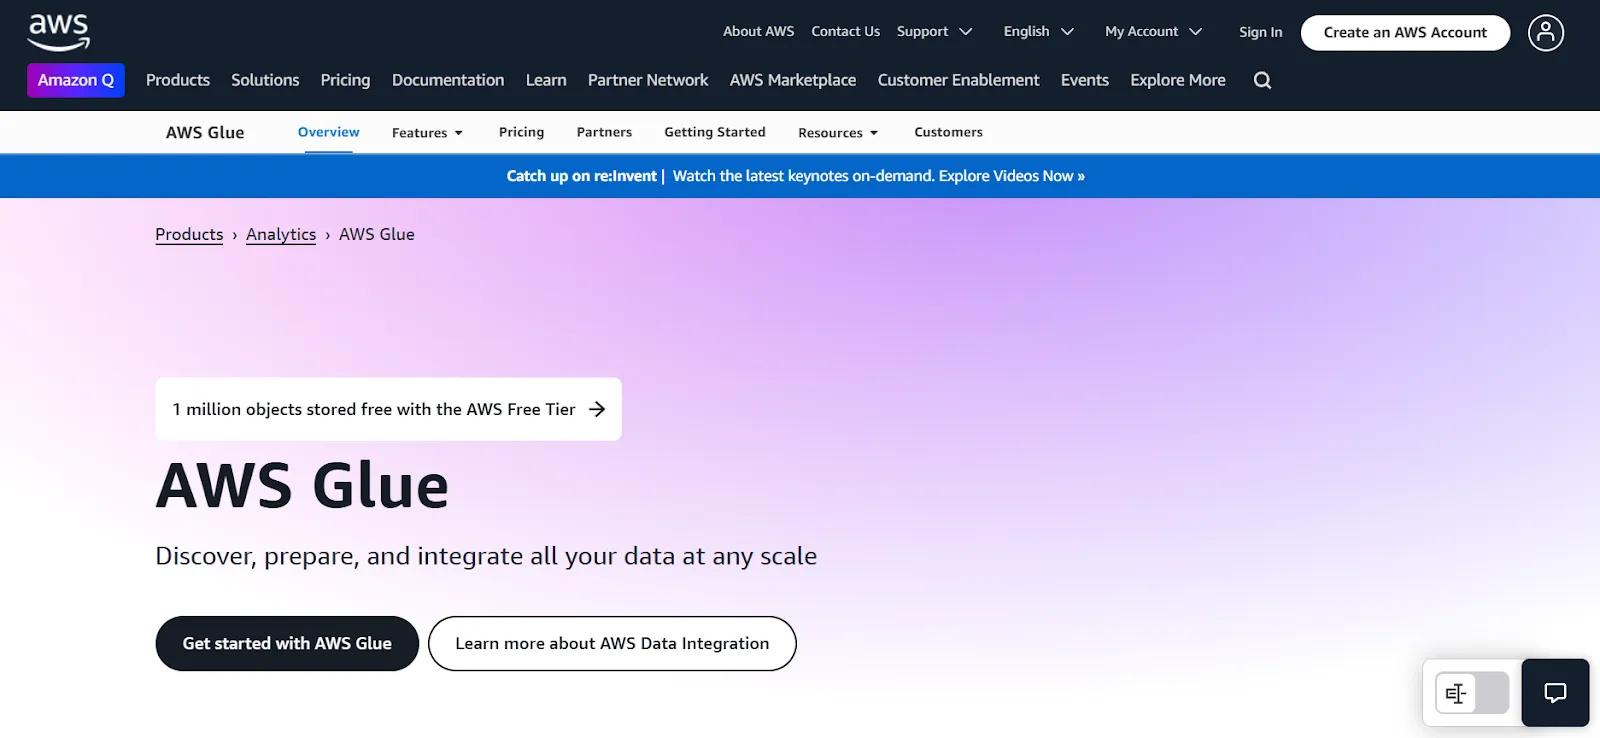Screen dimensions: 1600x738
Task: Open the Explore More menu
Action: coord(1178,80)
